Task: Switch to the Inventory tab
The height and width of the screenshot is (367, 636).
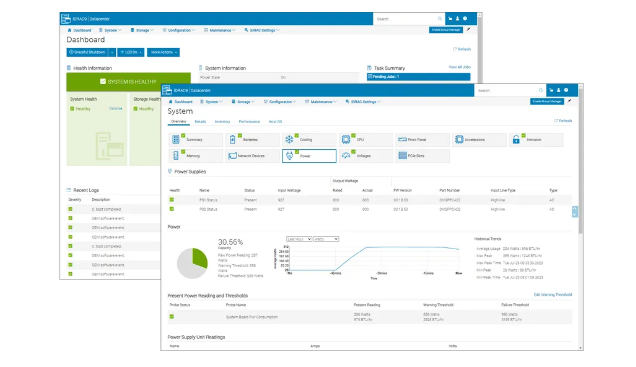Action: (x=222, y=121)
